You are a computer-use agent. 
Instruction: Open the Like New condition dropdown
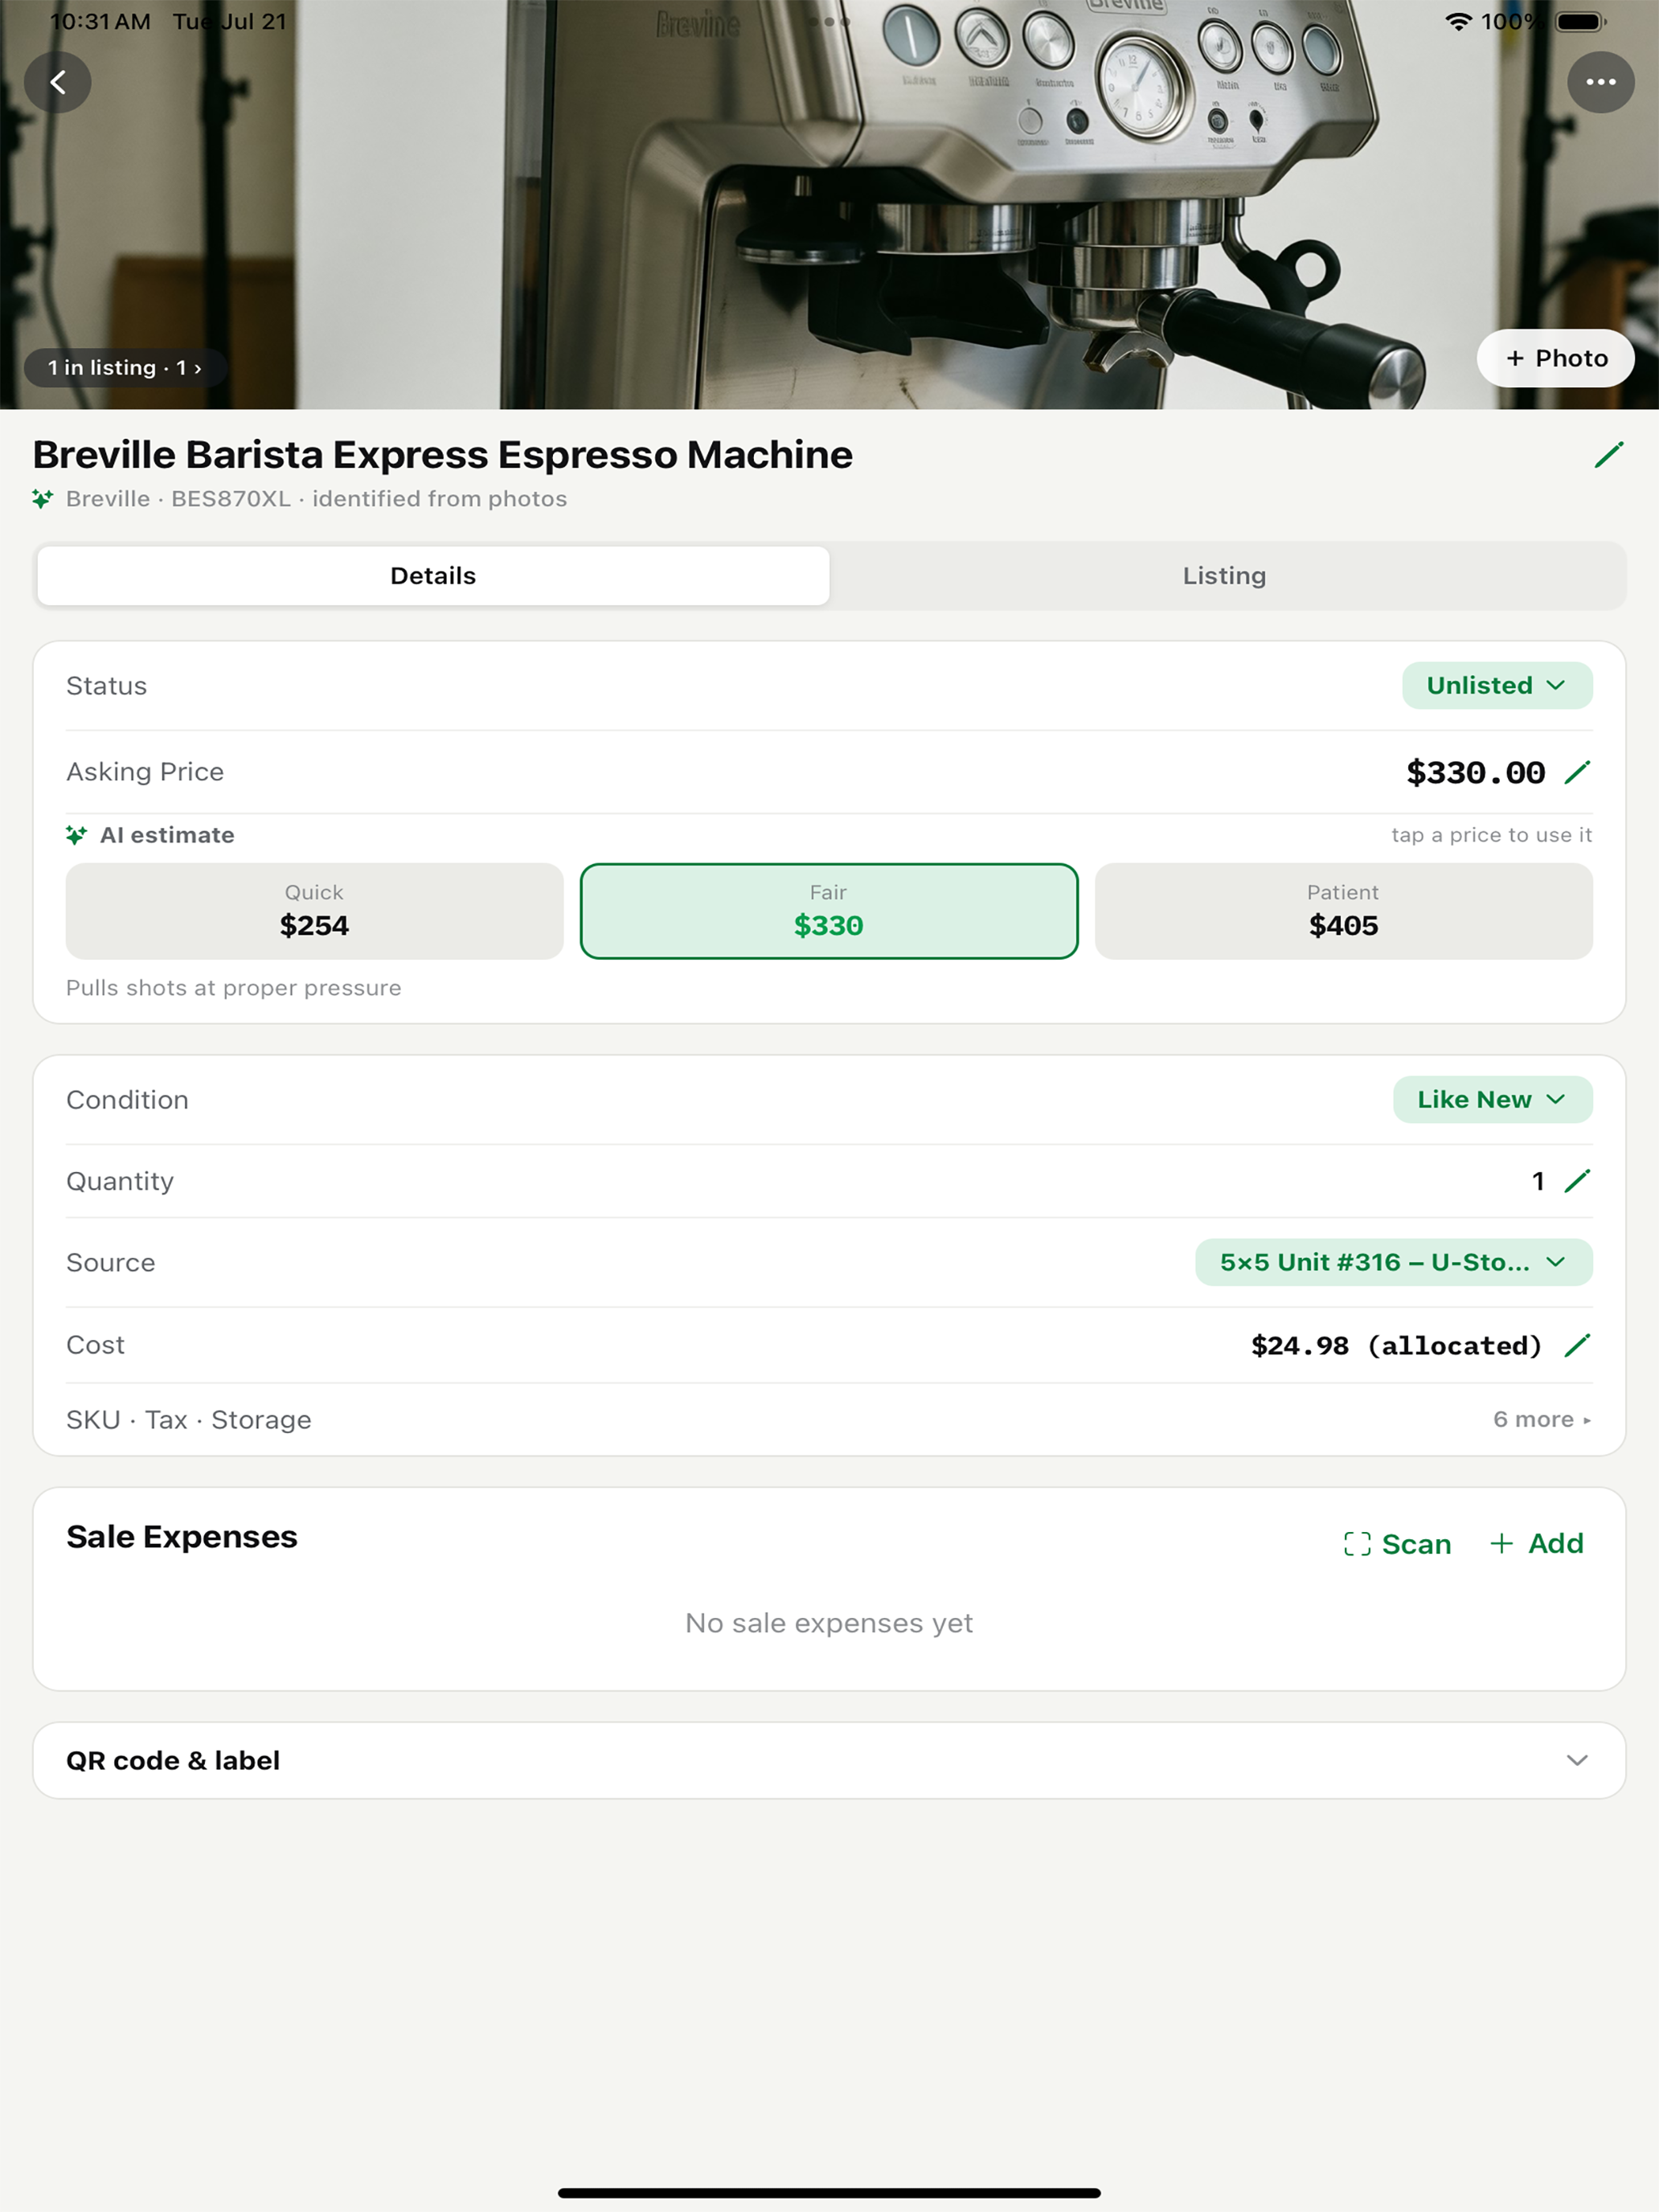[1492, 1100]
